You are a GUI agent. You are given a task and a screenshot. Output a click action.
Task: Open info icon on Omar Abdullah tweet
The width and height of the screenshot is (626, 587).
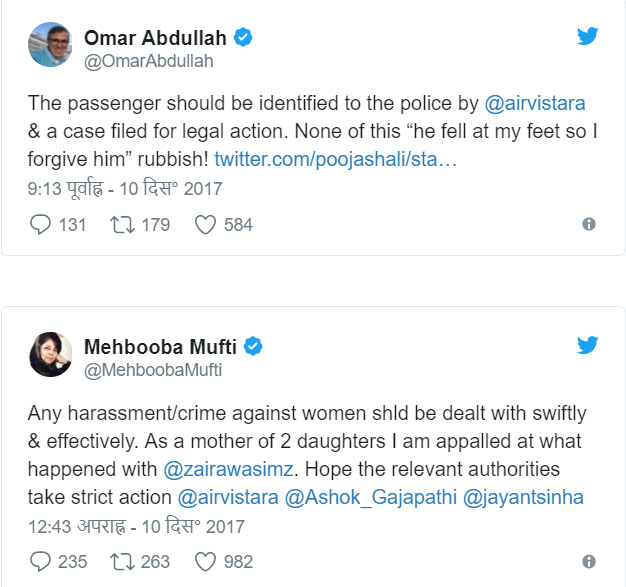point(589,224)
